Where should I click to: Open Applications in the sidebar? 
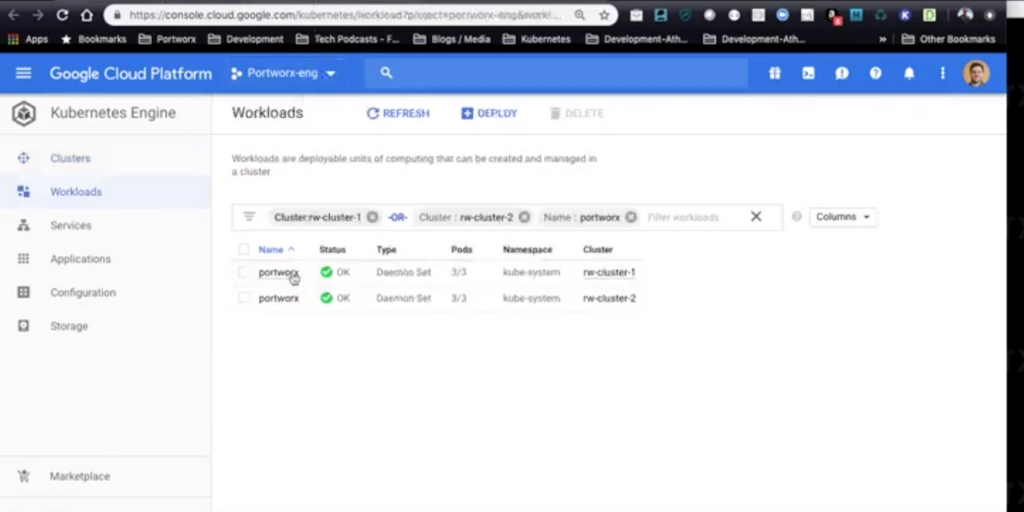pyautogui.click(x=80, y=259)
